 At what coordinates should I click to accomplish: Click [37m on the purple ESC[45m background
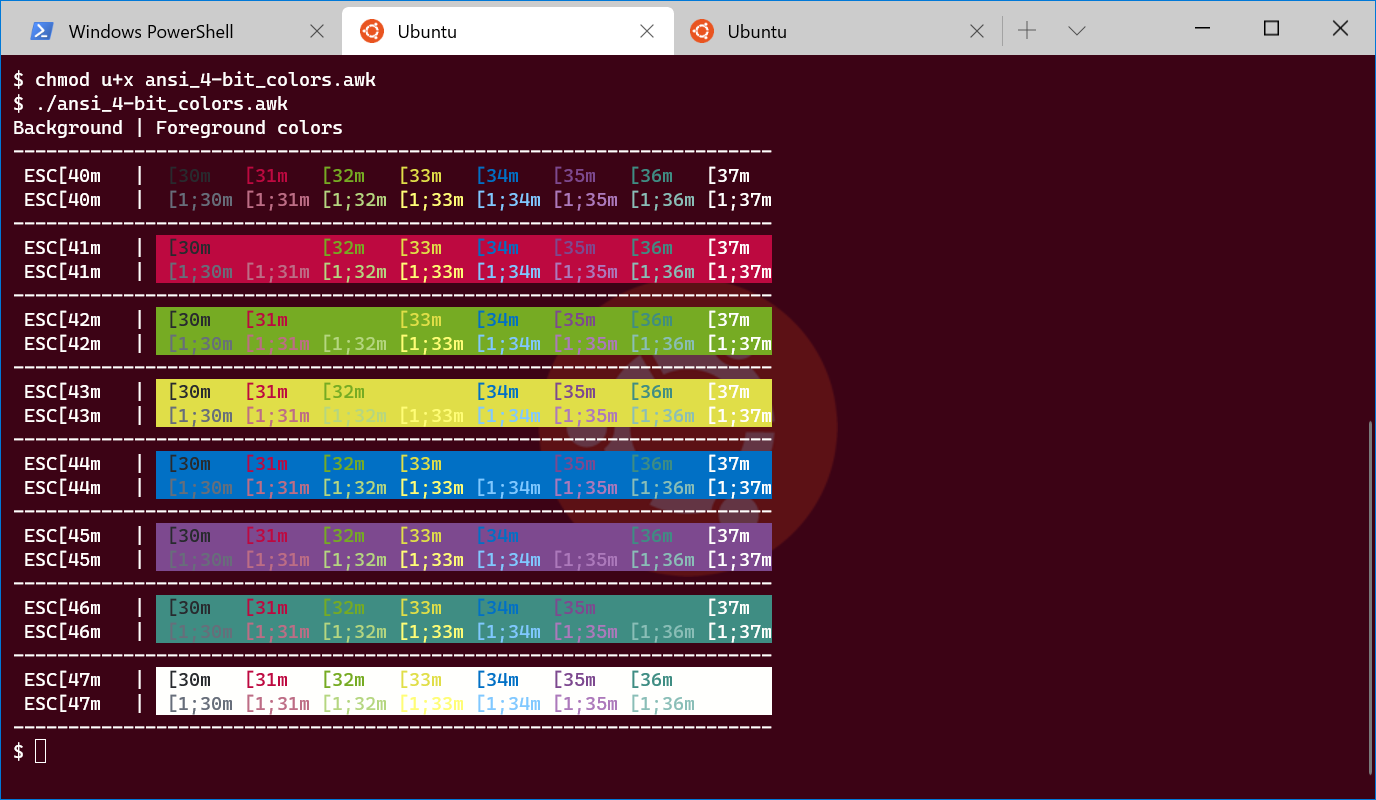click(x=728, y=536)
